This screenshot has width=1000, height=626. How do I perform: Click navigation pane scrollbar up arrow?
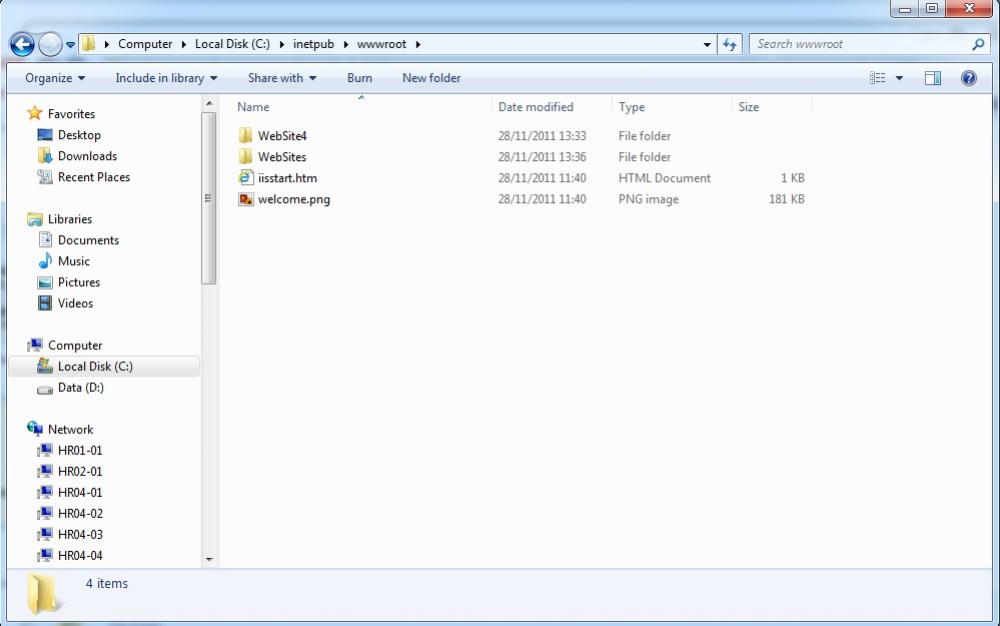(209, 103)
